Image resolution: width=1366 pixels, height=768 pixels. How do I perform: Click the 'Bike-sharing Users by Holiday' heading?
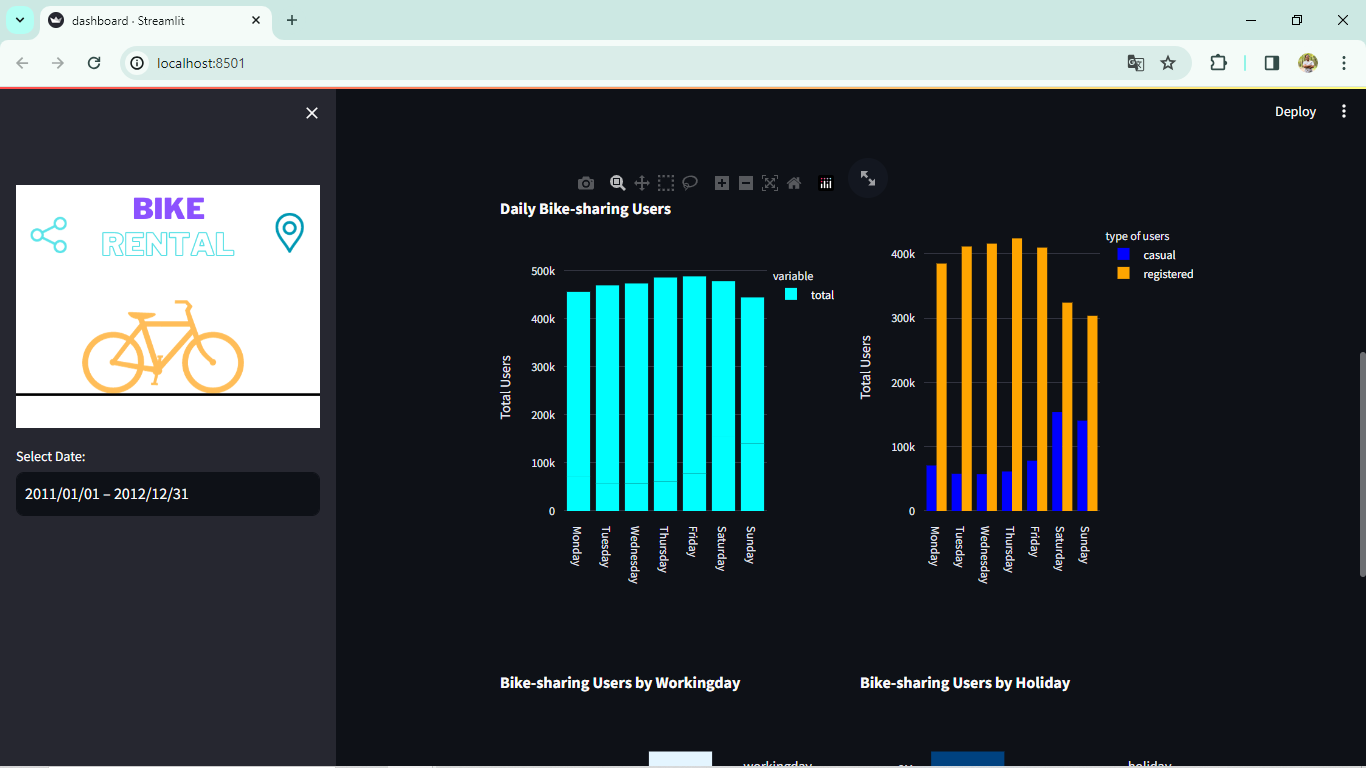point(965,683)
